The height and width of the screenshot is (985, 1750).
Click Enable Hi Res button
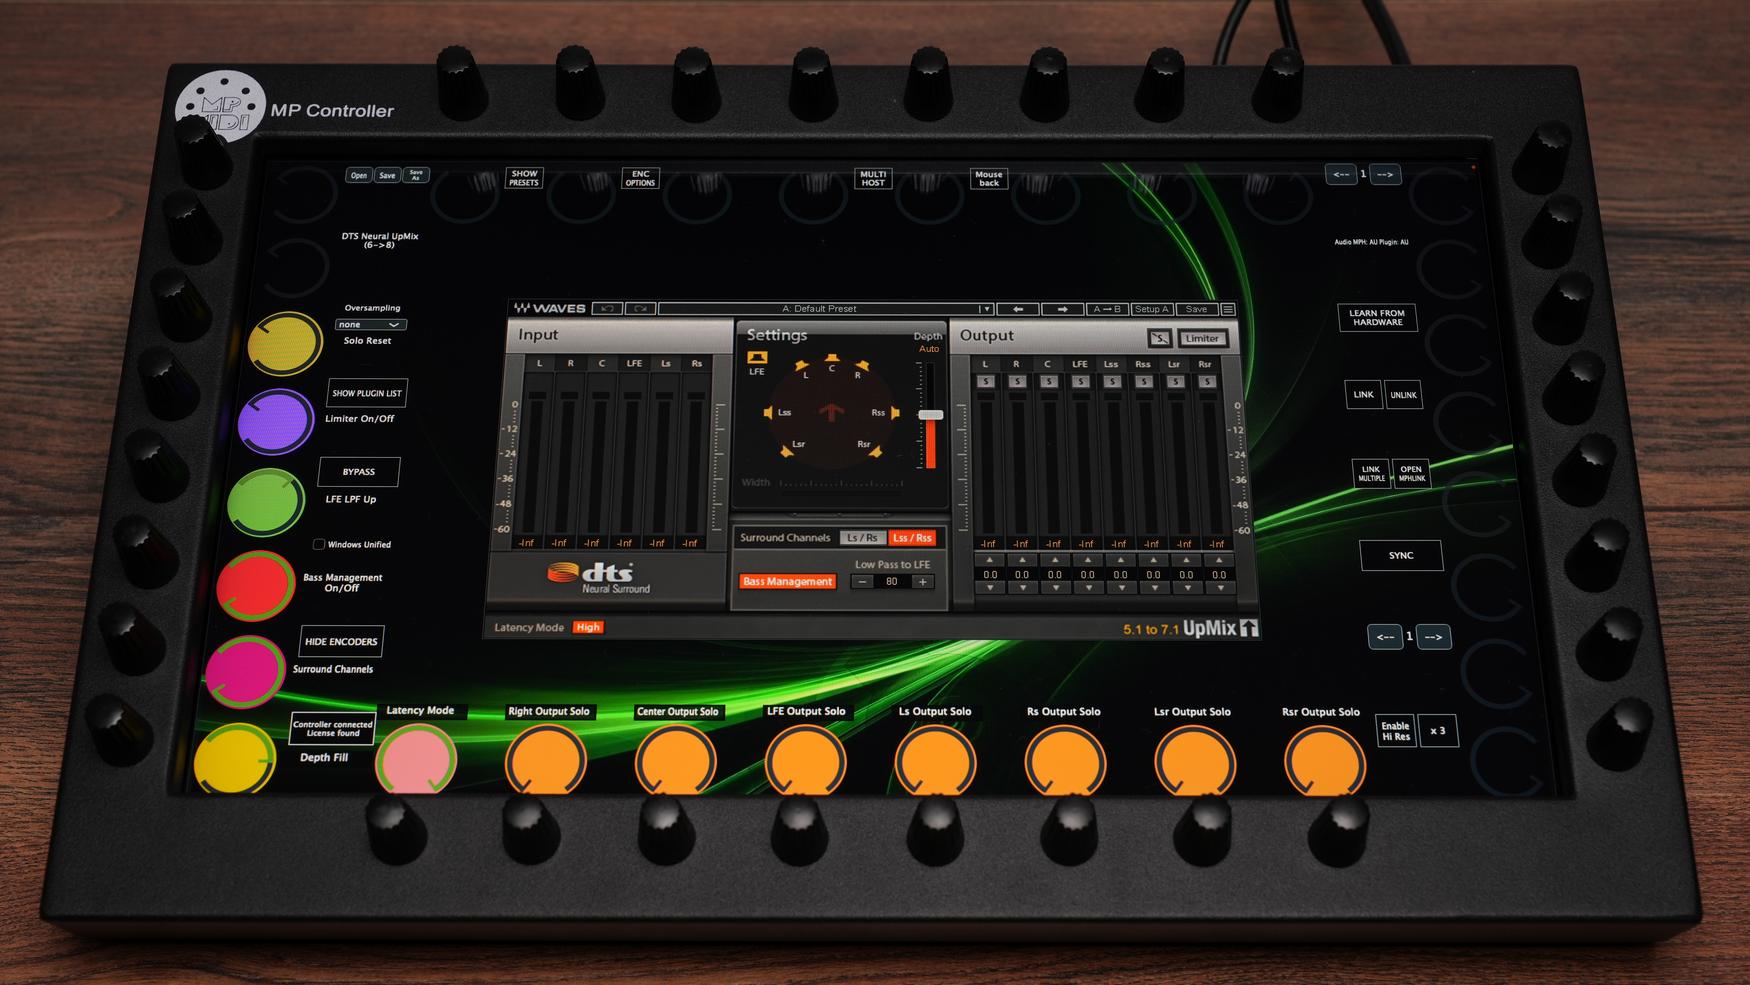[x=1395, y=731]
